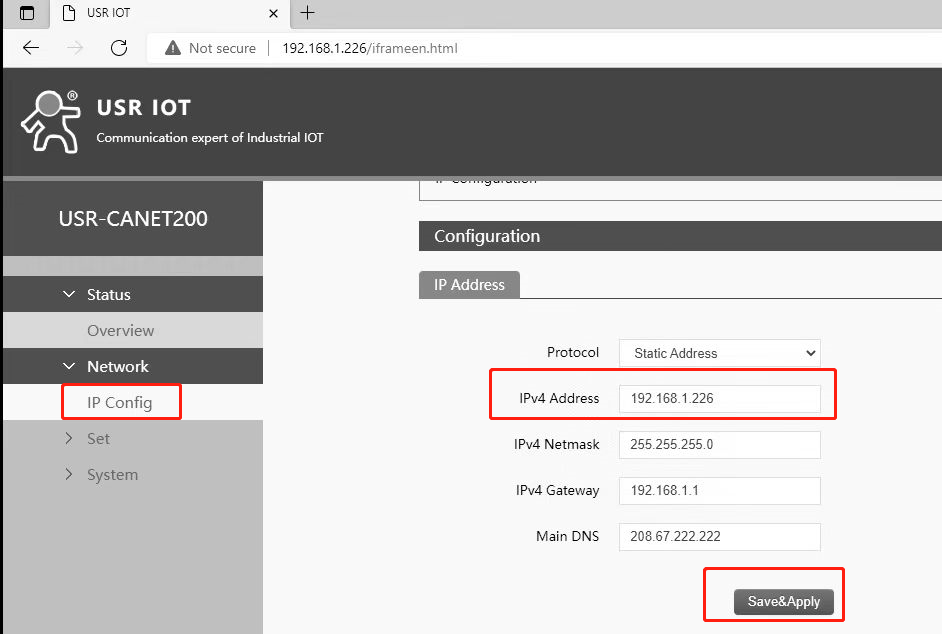Click the browser forward arrow

pyautogui.click(x=75, y=47)
